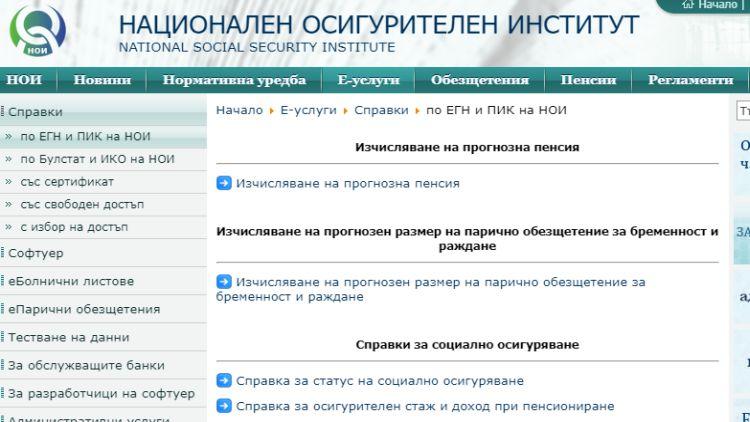
Task: Open Софтуер in the sidebar
Action: pos(103,253)
